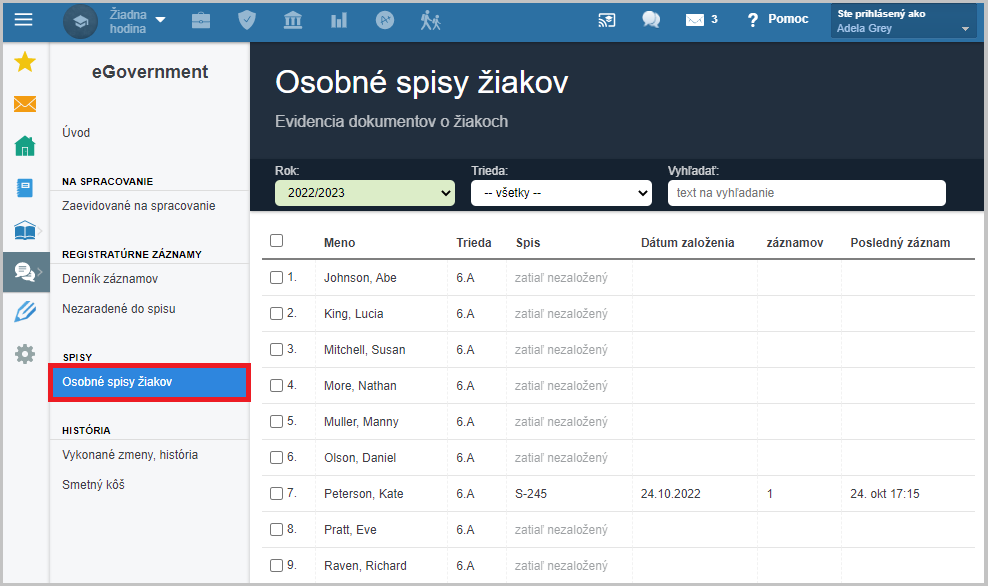
Task: Open the briefcase icon in top bar
Action: click(201, 21)
